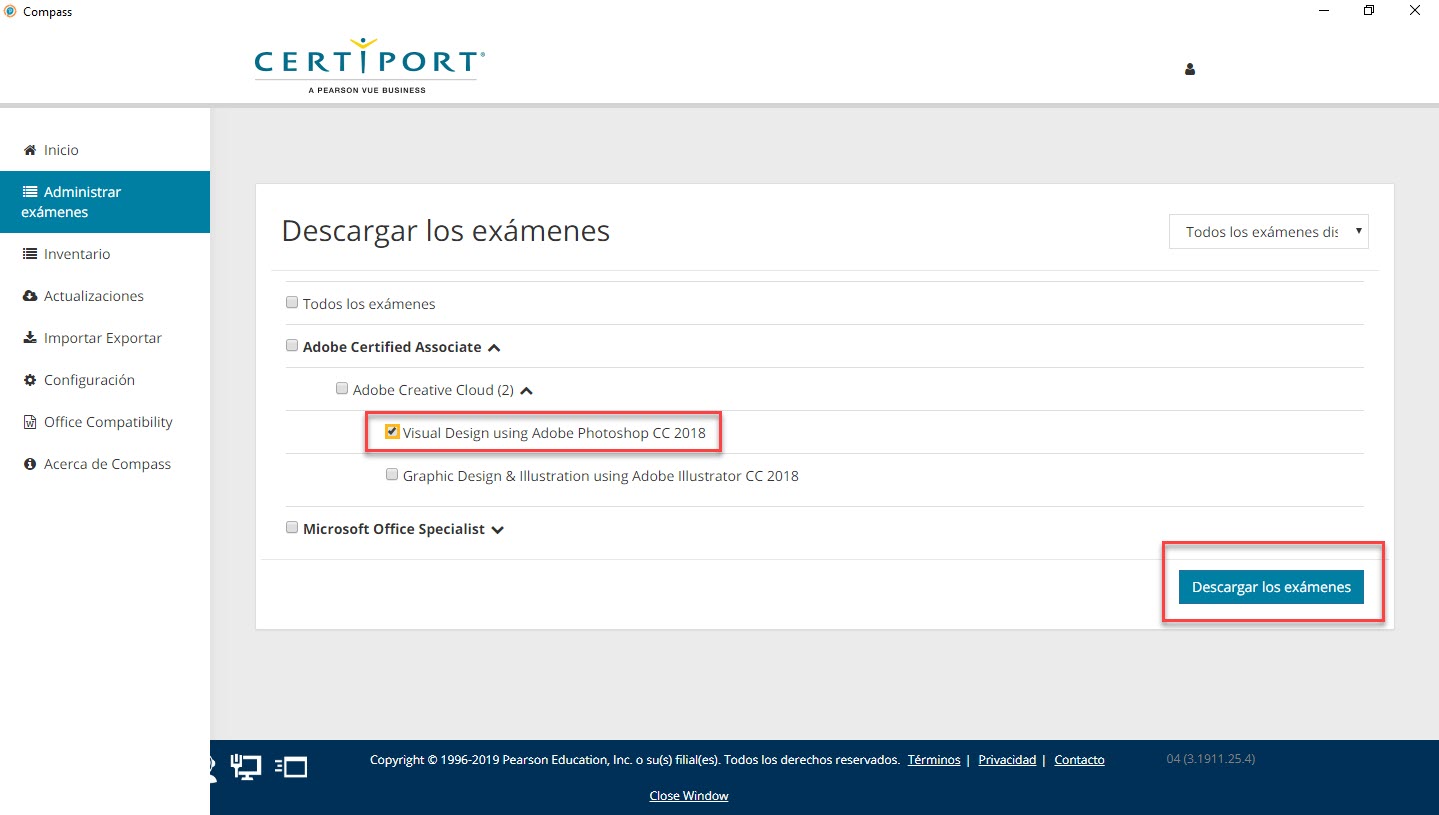Collapse the Adobe Creative Cloud chevron

click(527, 391)
